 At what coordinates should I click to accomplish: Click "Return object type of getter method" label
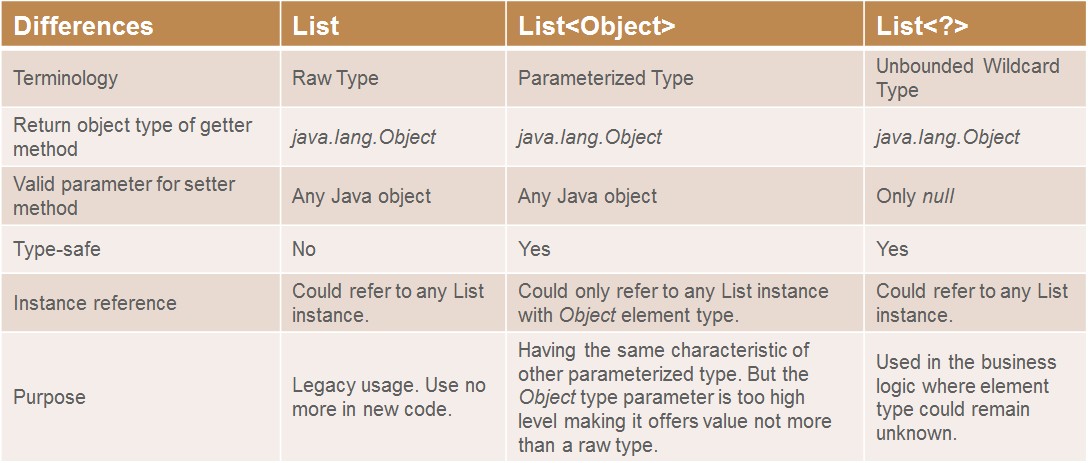pyautogui.click(x=132, y=137)
